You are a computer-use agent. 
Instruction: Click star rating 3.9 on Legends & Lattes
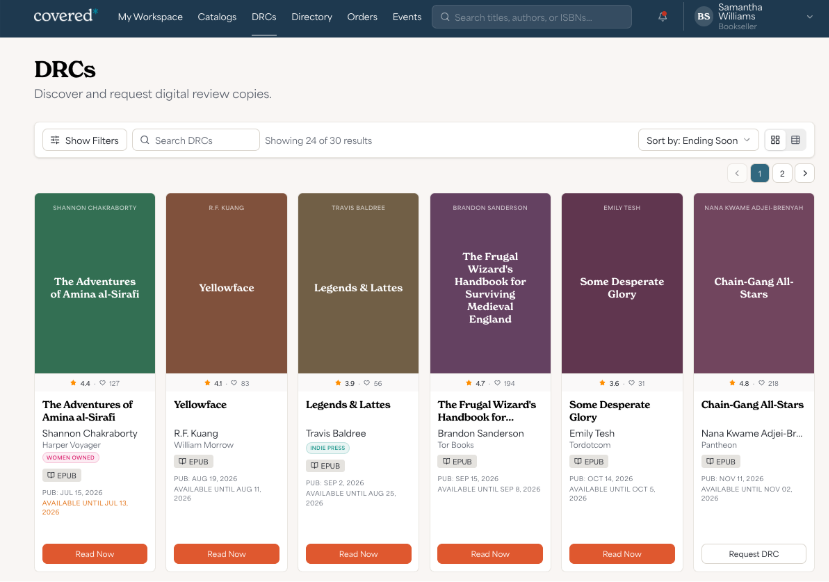tap(345, 383)
